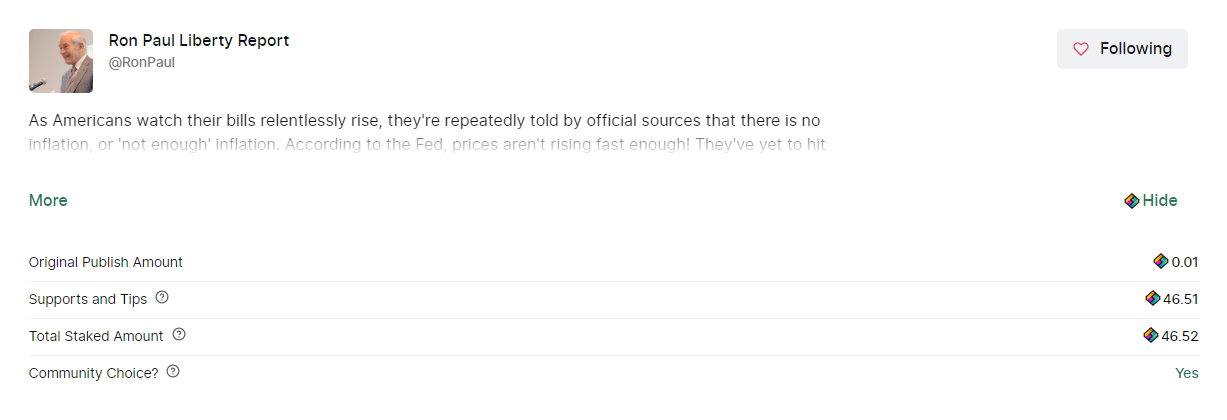Click the LBC credit icon beside Hide
This screenshot has width=1227, height=420.
pyautogui.click(x=1132, y=201)
